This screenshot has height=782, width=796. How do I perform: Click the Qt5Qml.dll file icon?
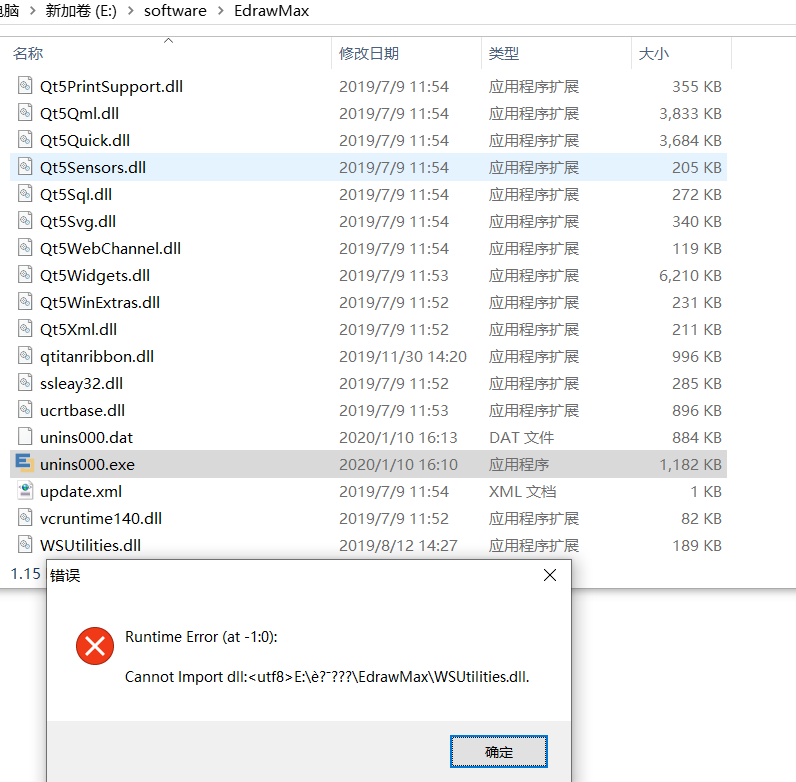tap(25, 113)
